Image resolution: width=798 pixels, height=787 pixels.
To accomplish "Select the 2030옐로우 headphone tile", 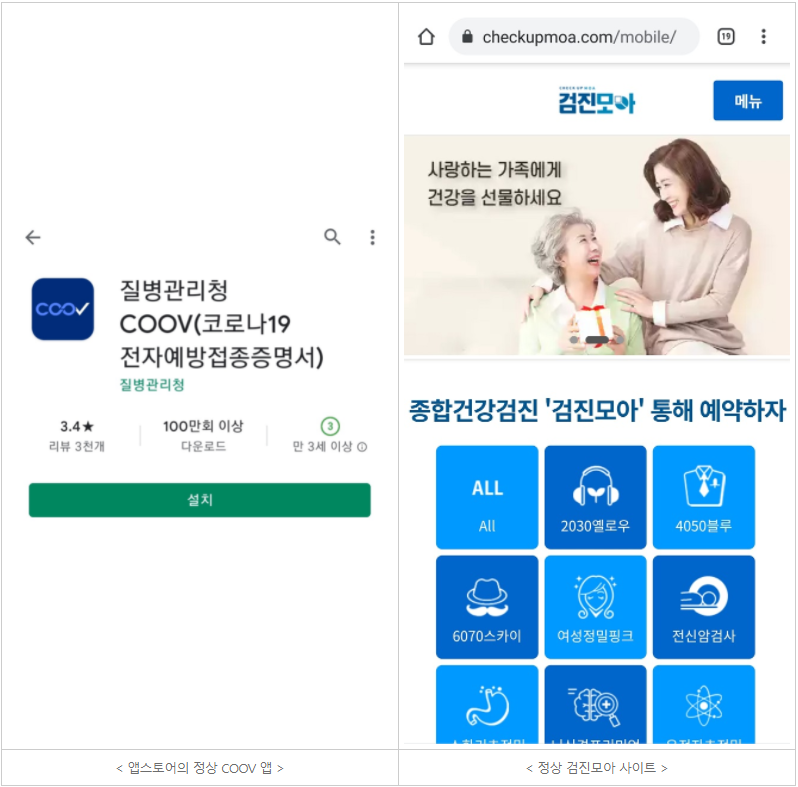I will click(x=595, y=497).
